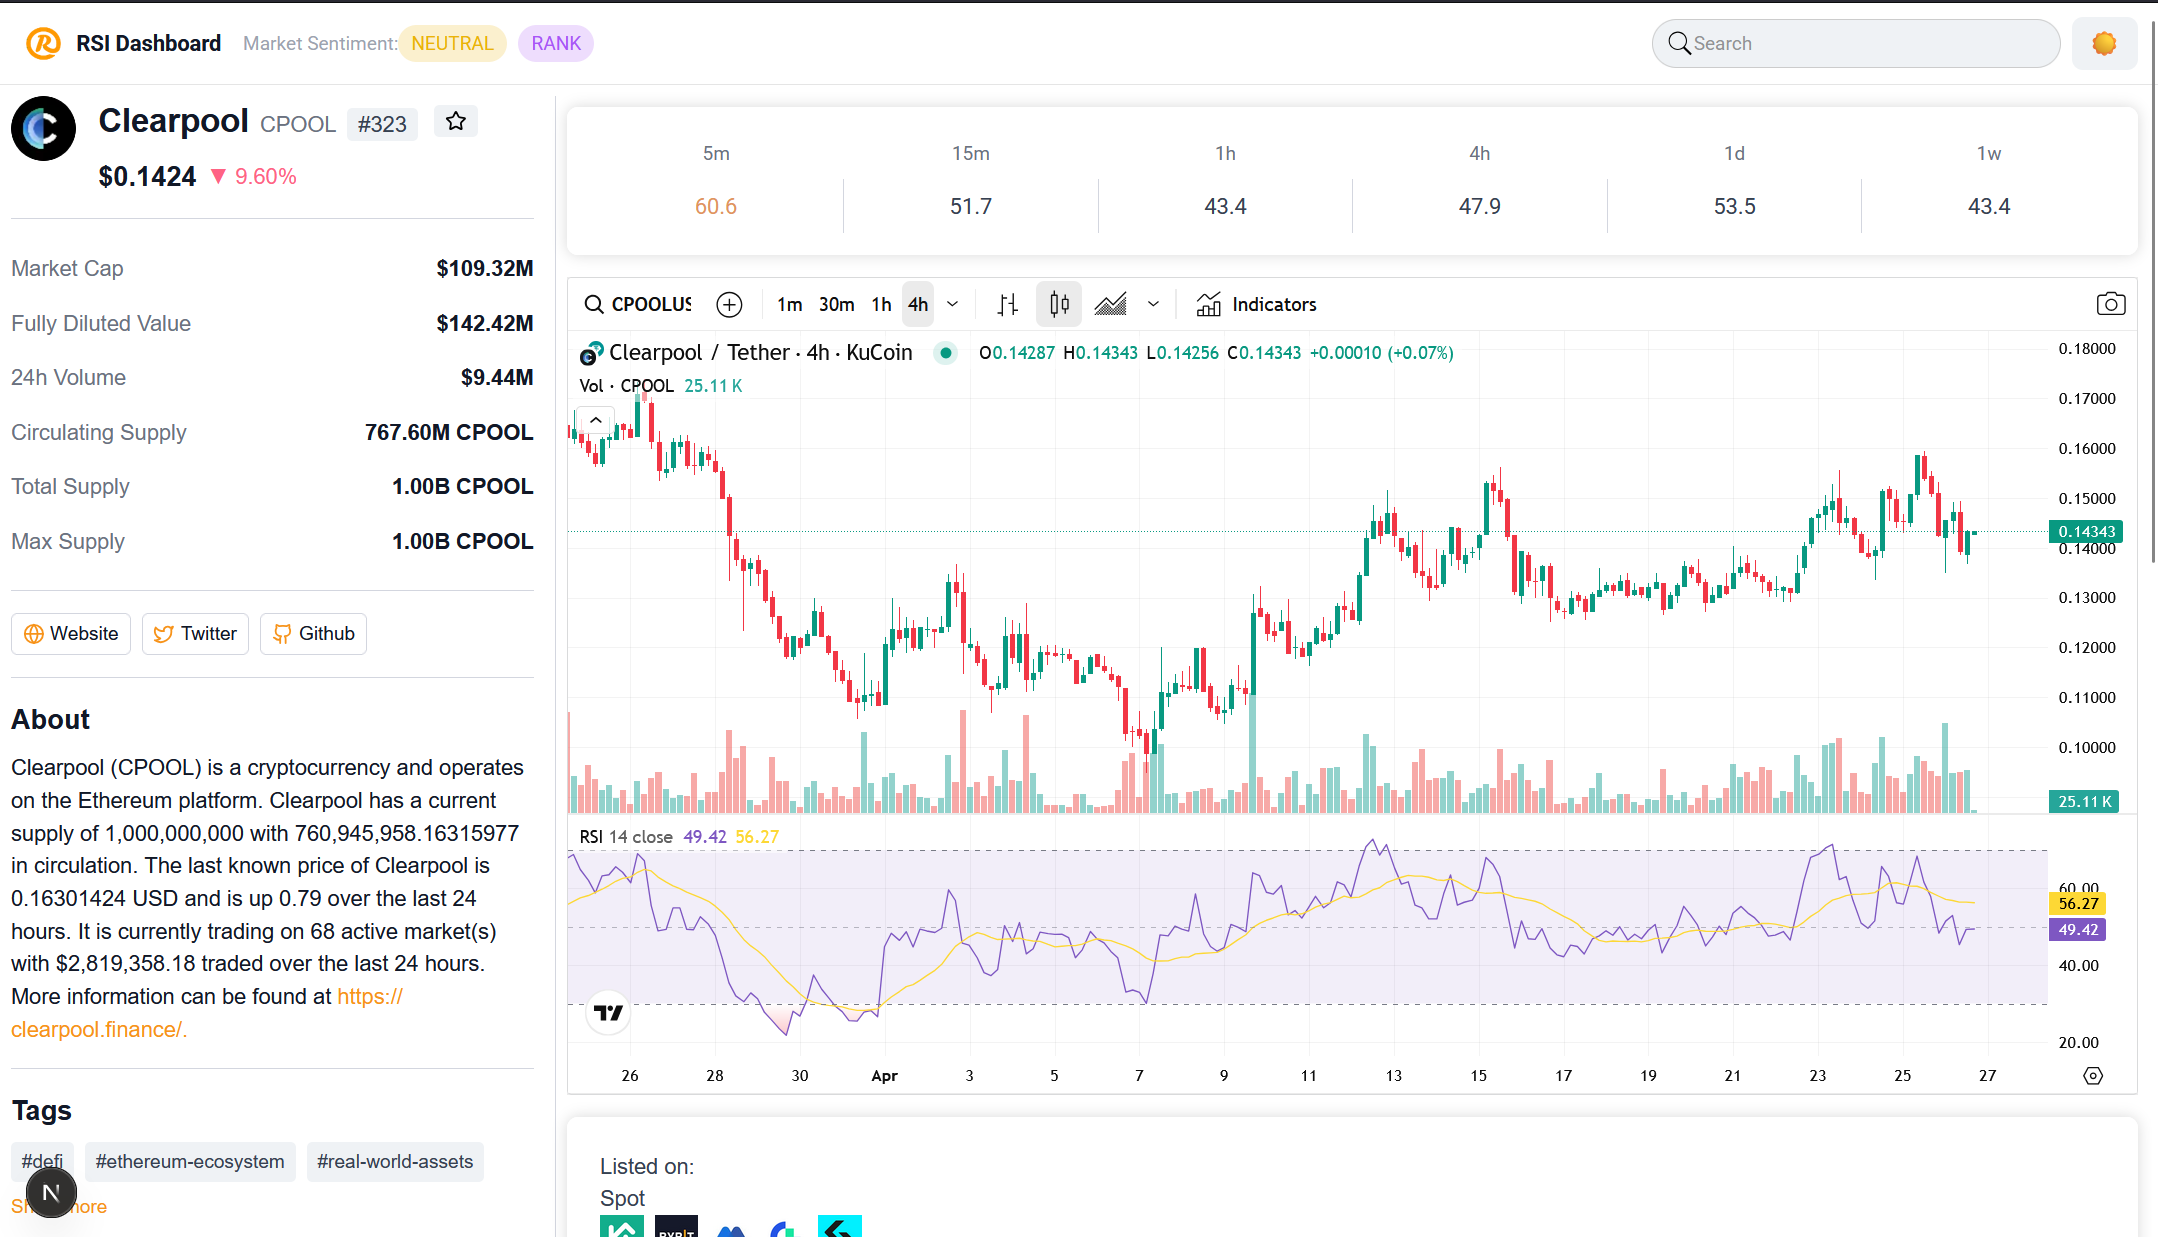Click the KuCoin exchange icon under Spot

pyautogui.click(x=622, y=1227)
